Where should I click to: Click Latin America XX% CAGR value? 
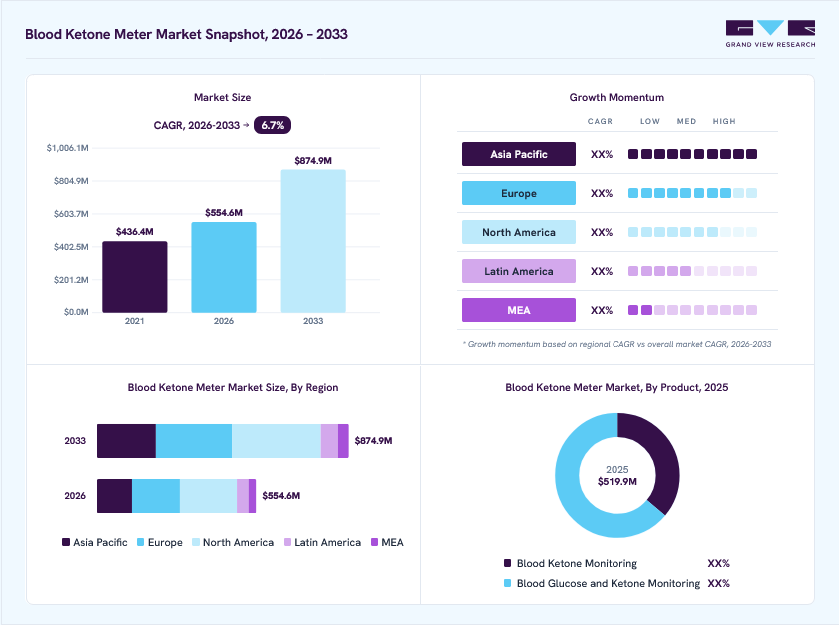click(x=602, y=272)
